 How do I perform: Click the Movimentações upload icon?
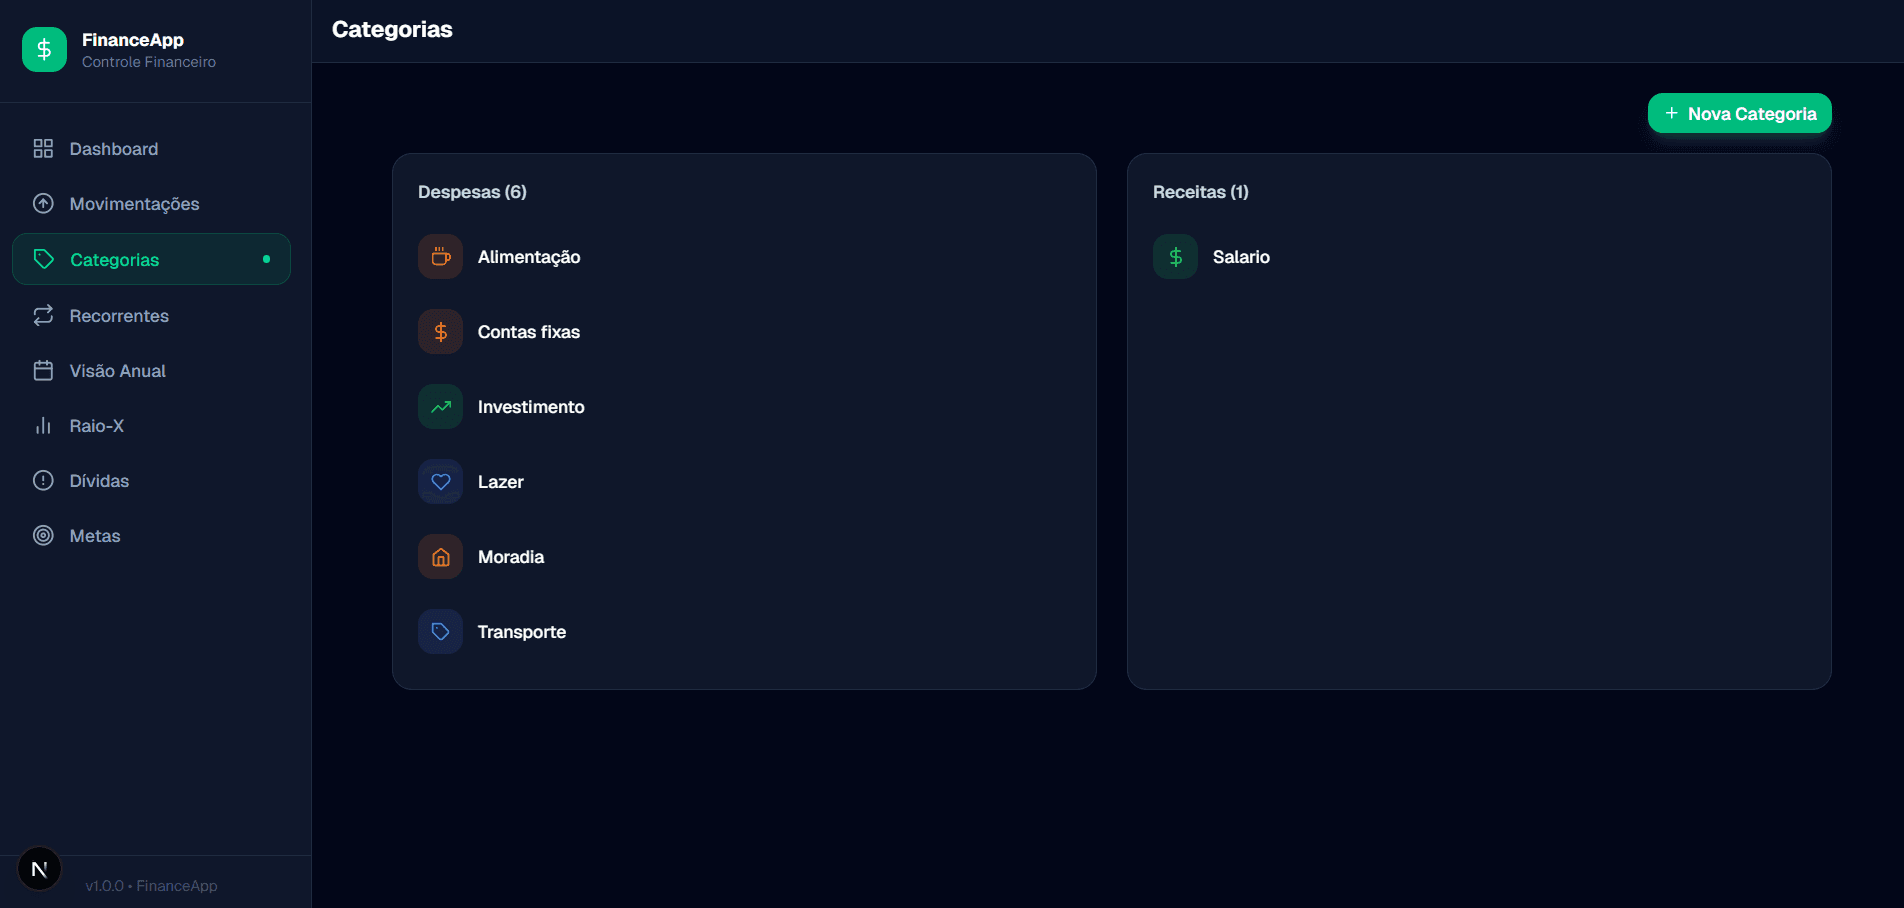[43, 203]
